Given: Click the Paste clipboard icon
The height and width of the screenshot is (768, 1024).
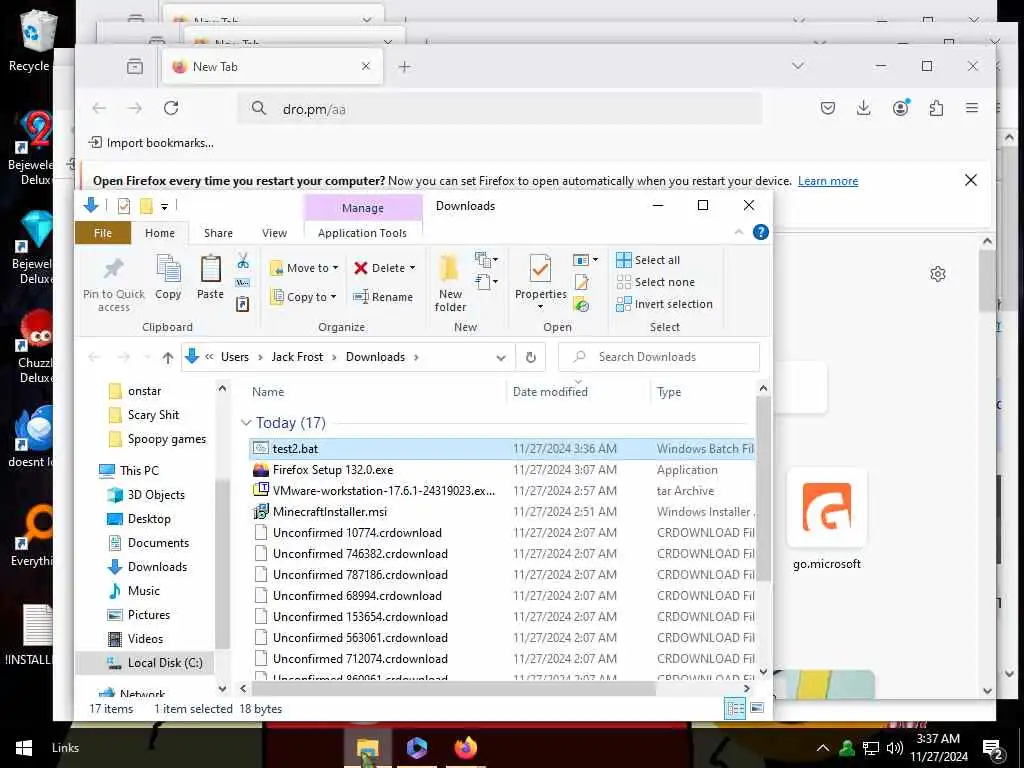Looking at the screenshot, I should 210,269.
